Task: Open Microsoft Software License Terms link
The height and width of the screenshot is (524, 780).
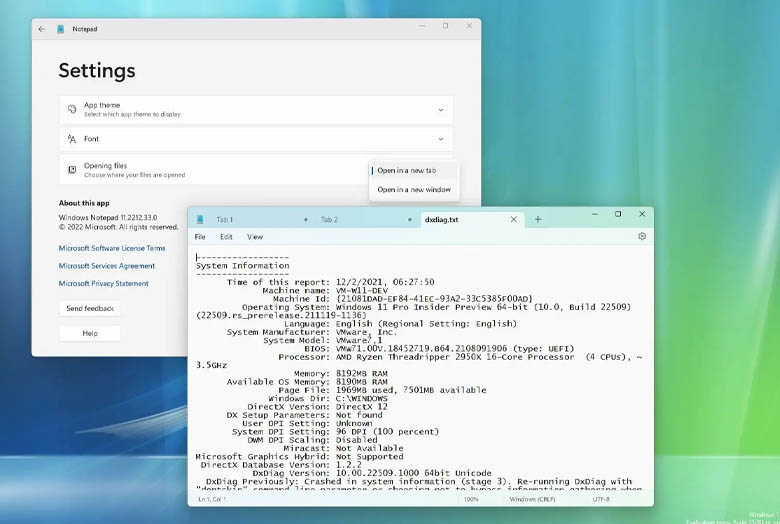Action: coord(112,248)
